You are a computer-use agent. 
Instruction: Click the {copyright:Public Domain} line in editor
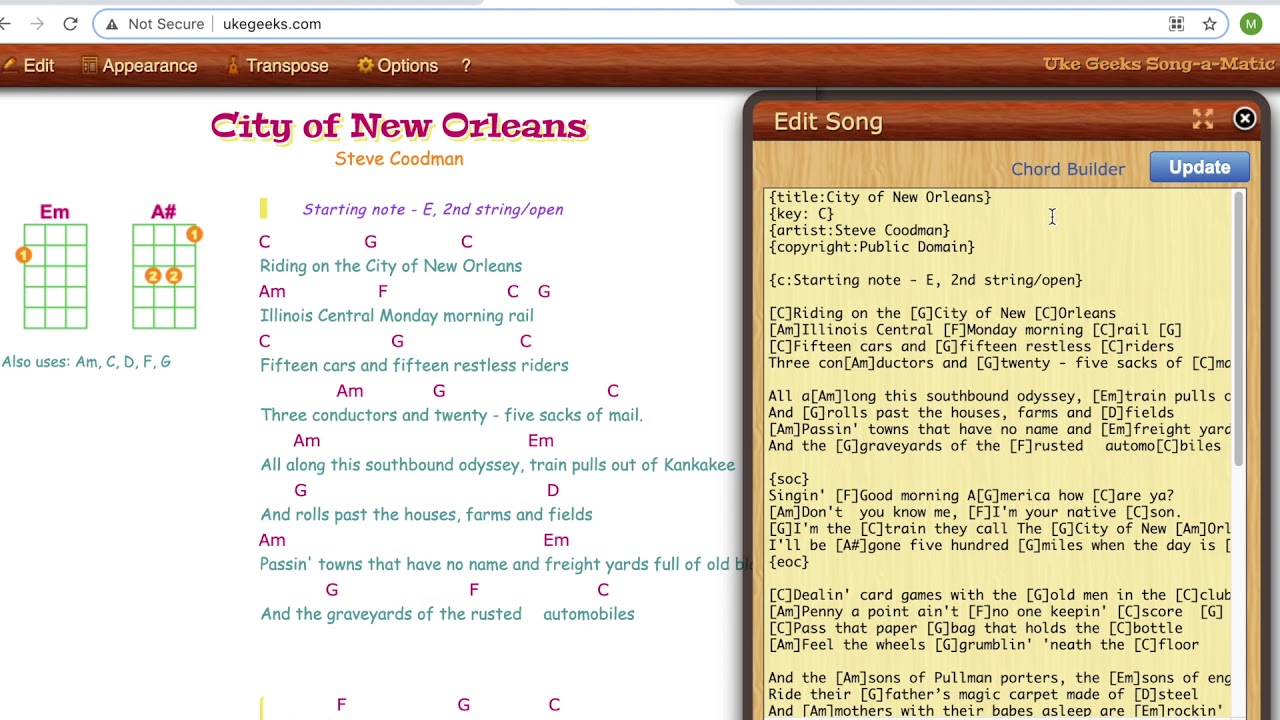pos(871,247)
